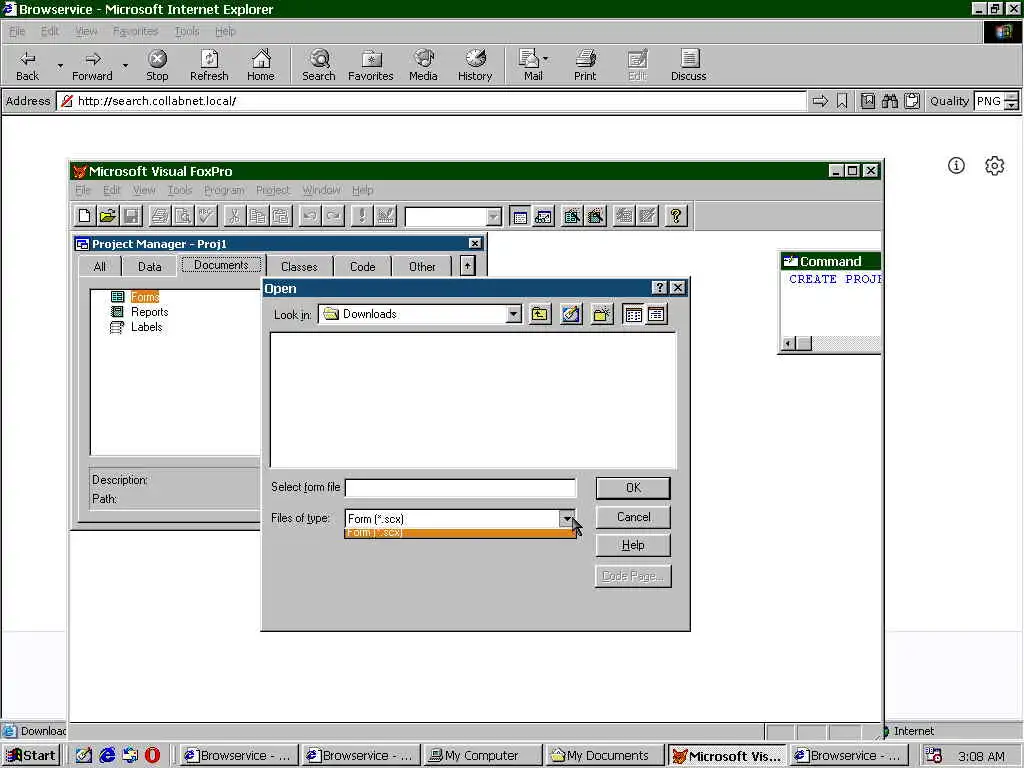Click the Command window scroll left arrow

pos(789,344)
